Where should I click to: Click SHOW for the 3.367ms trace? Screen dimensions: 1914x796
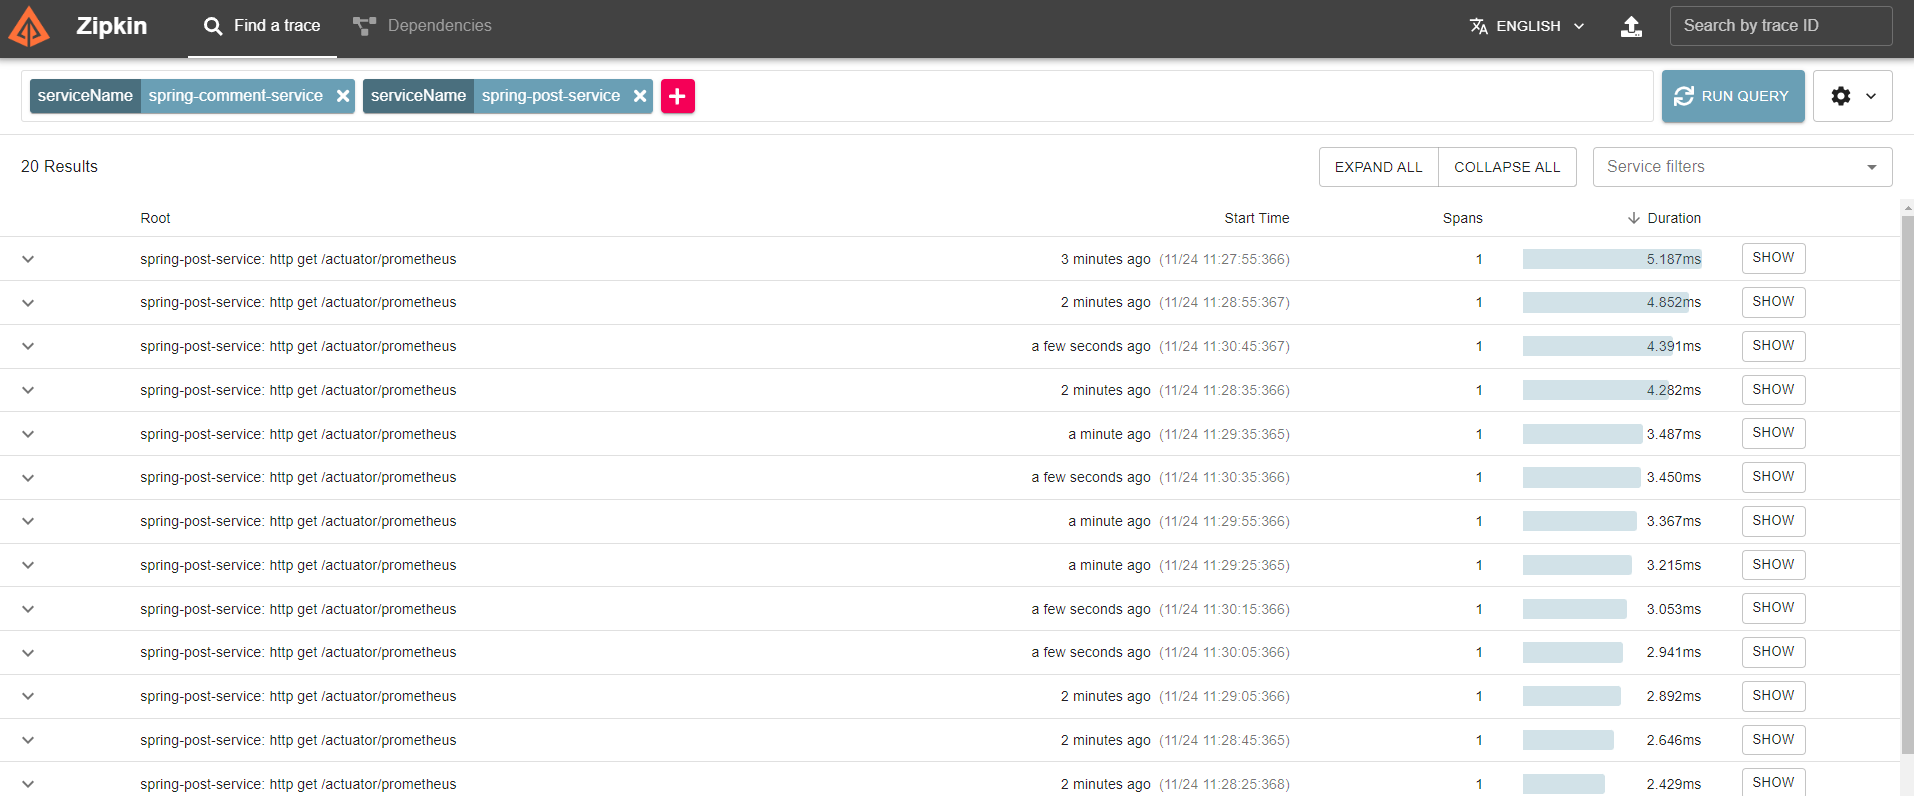pos(1773,521)
